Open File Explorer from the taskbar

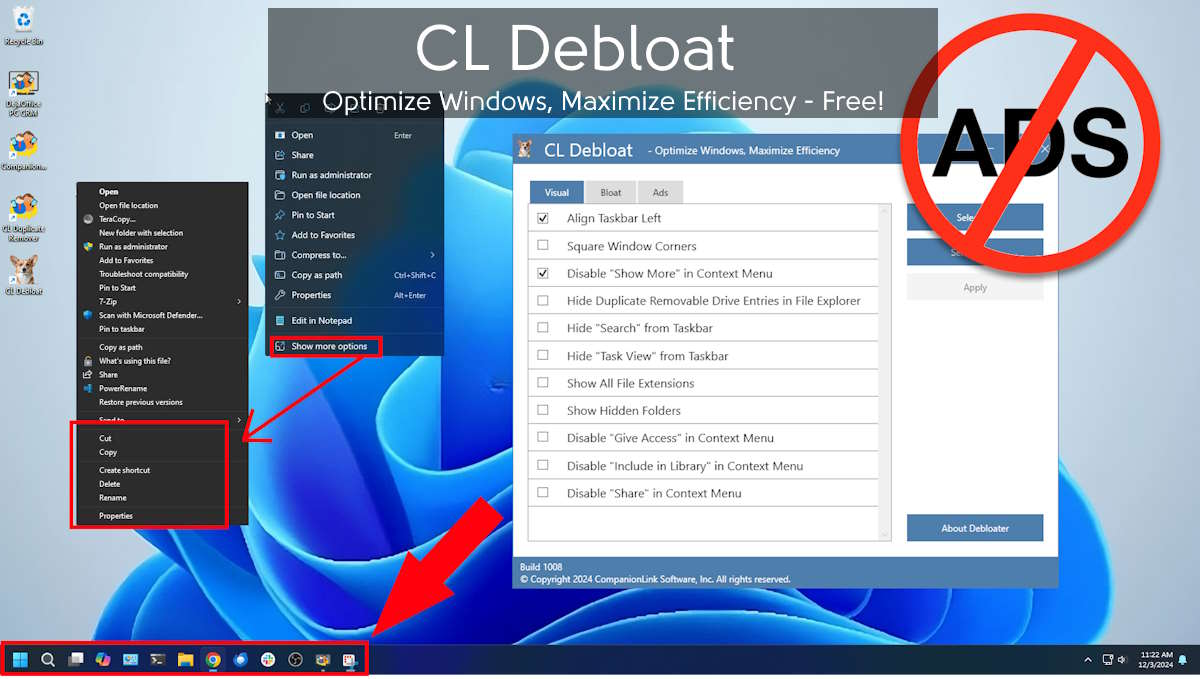click(x=185, y=659)
